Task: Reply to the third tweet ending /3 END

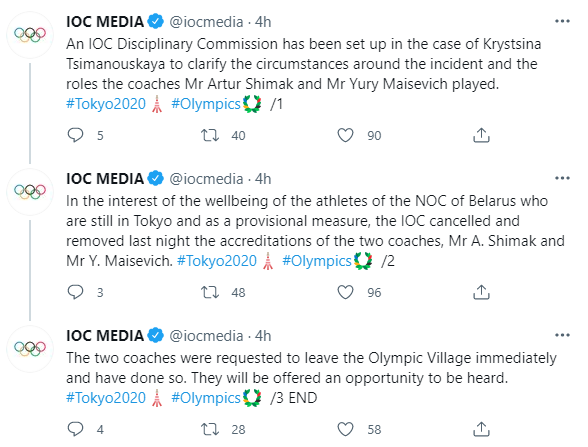Action: click(x=75, y=429)
